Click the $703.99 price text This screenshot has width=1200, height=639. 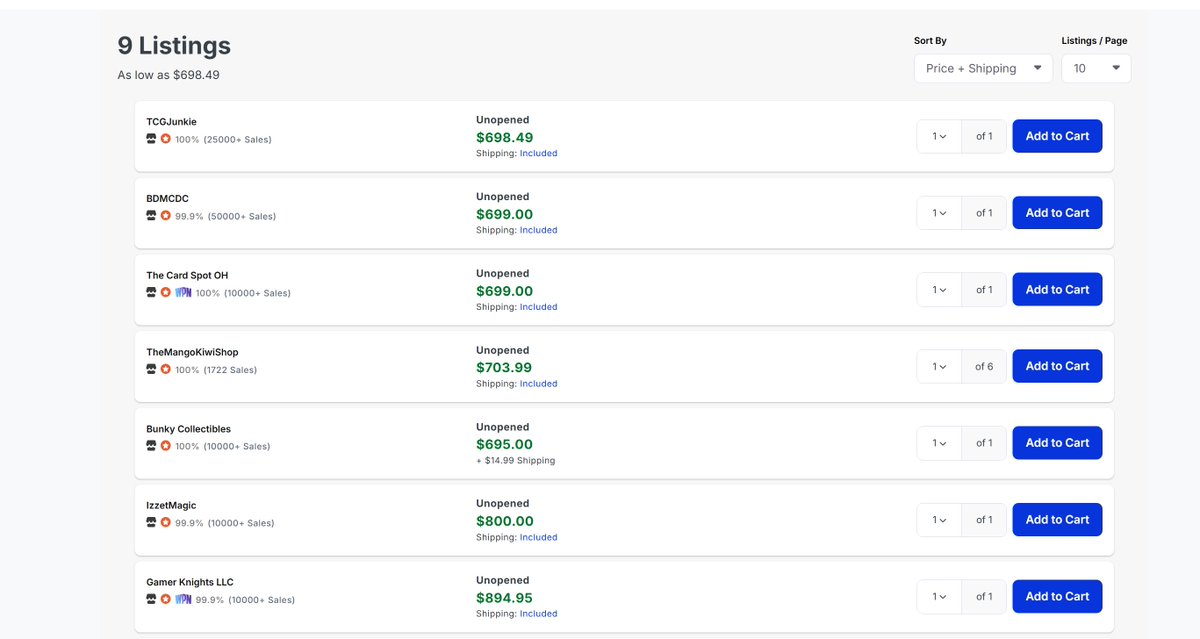point(504,367)
